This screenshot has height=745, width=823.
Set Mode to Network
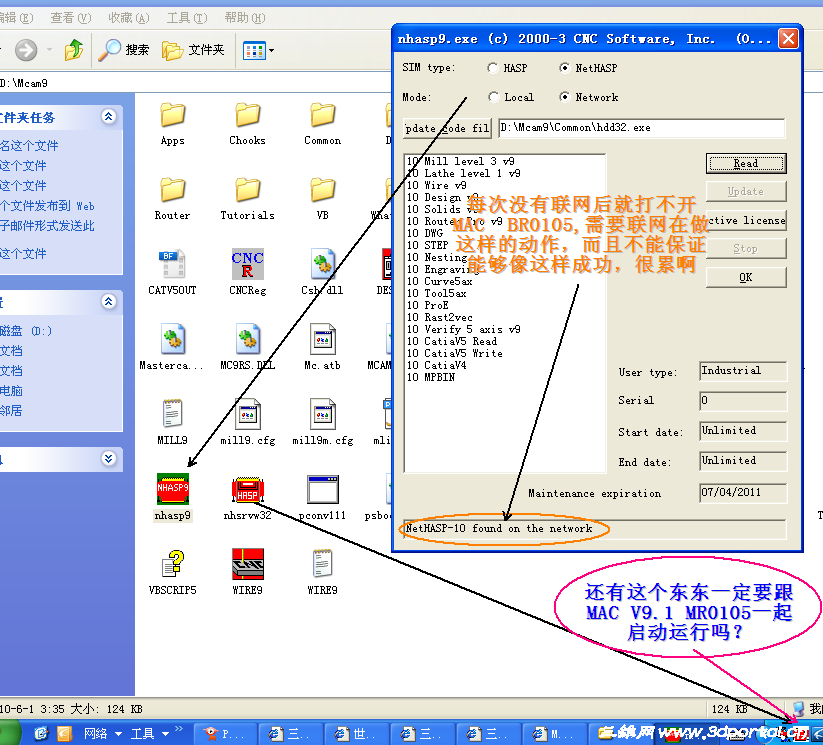(564, 97)
